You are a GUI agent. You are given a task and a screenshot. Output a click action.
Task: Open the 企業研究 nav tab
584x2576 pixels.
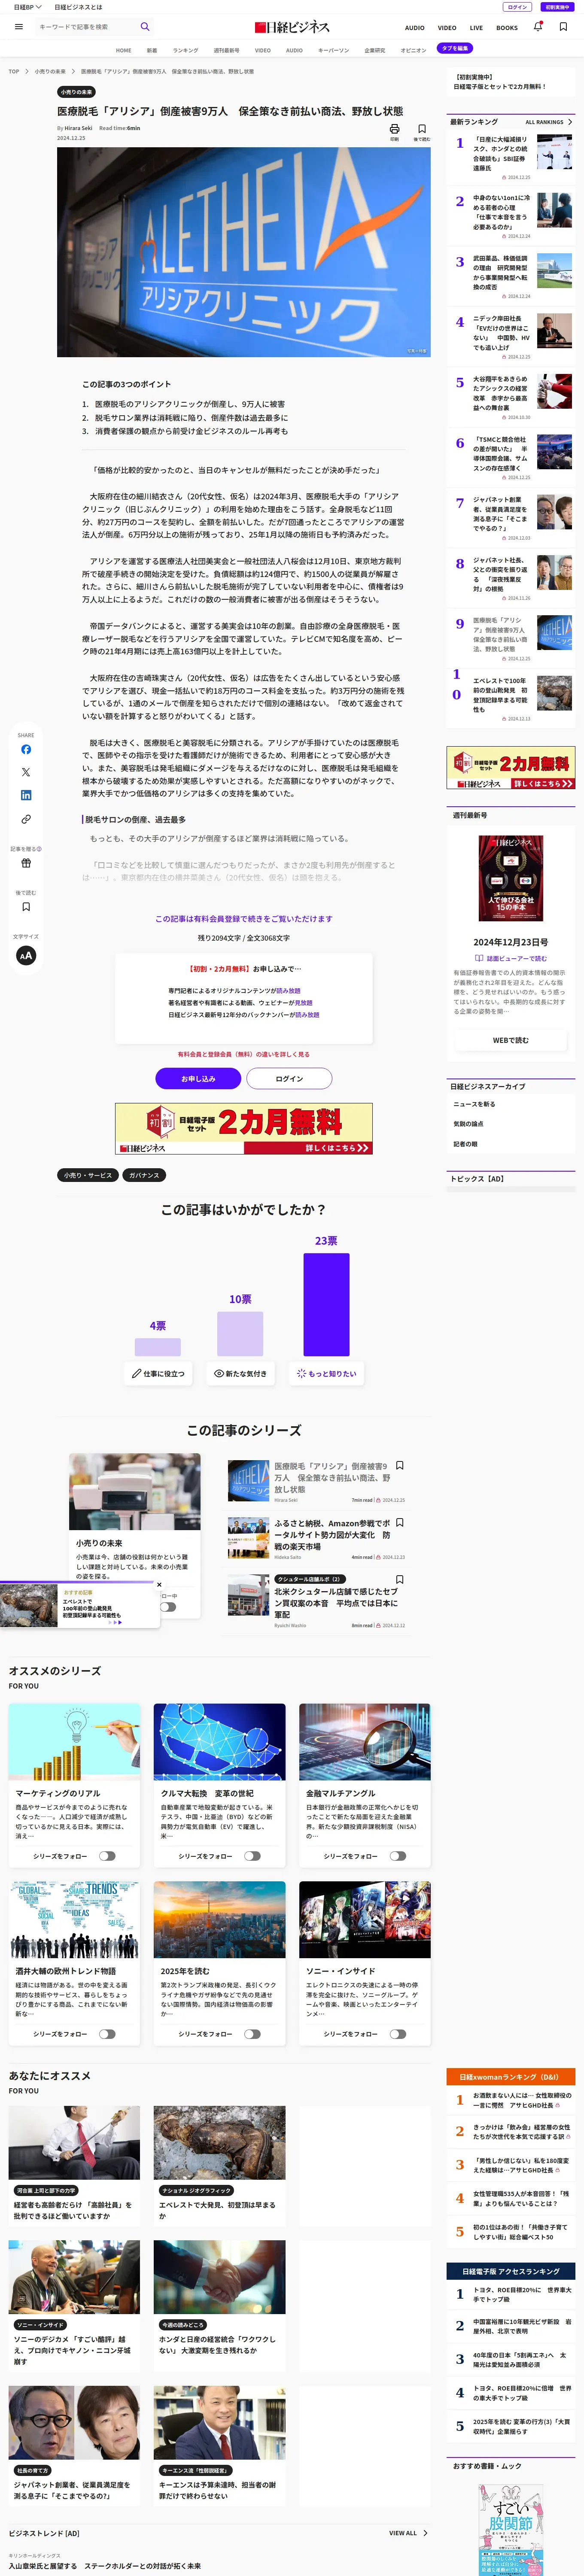(374, 50)
